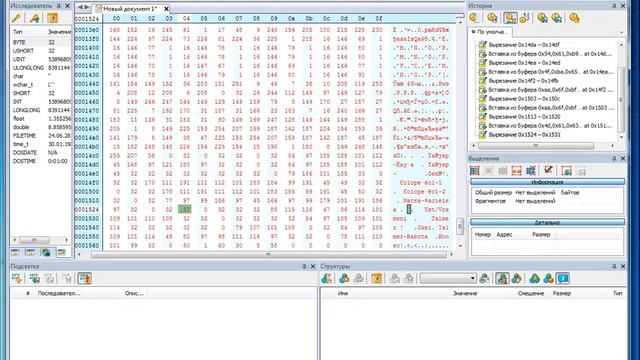Image resolution: width=640 pixels, height=360 pixels.
Task: Click the address 0001440 in the hex view
Action: (87, 84)
